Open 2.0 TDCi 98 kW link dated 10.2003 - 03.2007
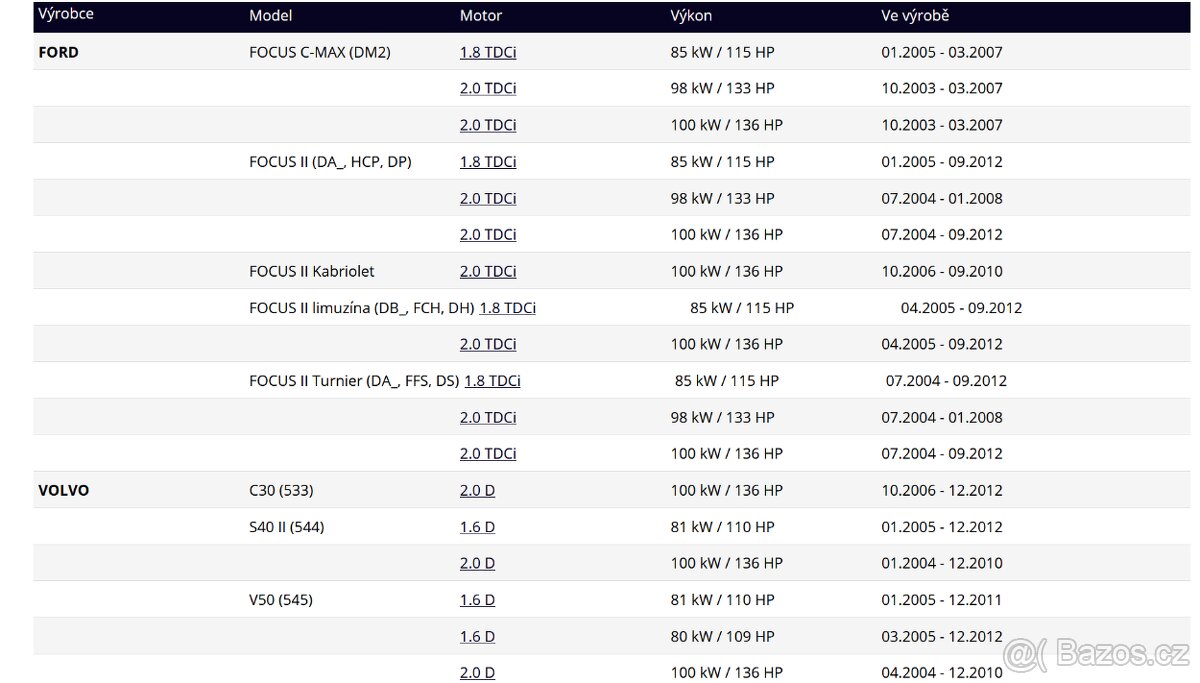The height and width of the screenshot is (683, 1200). coord(488,88)
